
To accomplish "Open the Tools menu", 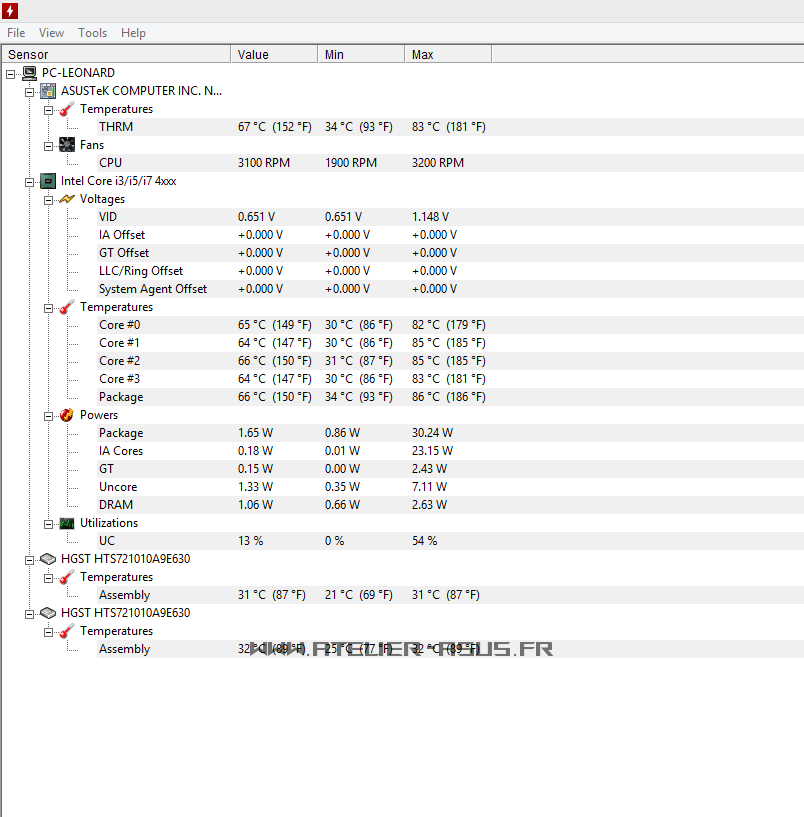I will [92, 33].
